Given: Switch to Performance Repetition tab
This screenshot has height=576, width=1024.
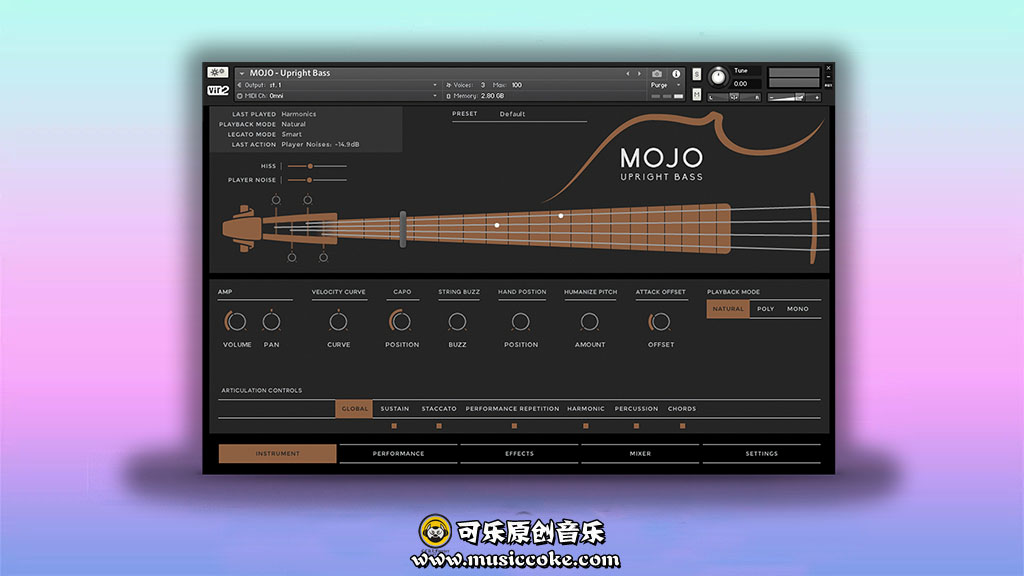Looking at the screenshot, I should 512,409.
